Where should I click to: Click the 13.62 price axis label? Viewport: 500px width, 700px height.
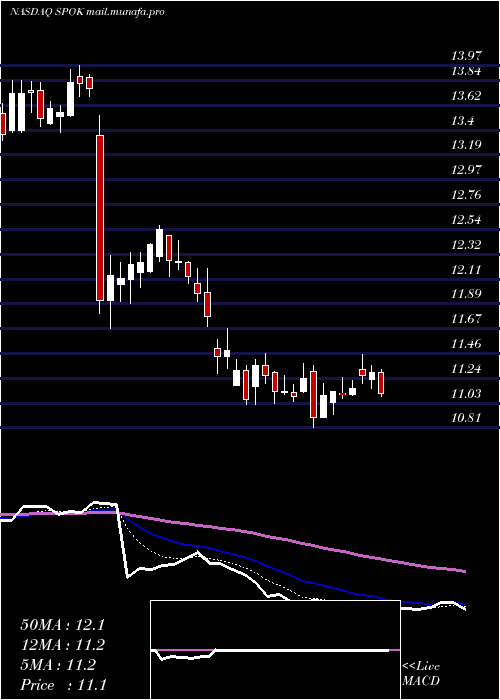(x=467, y=96)
